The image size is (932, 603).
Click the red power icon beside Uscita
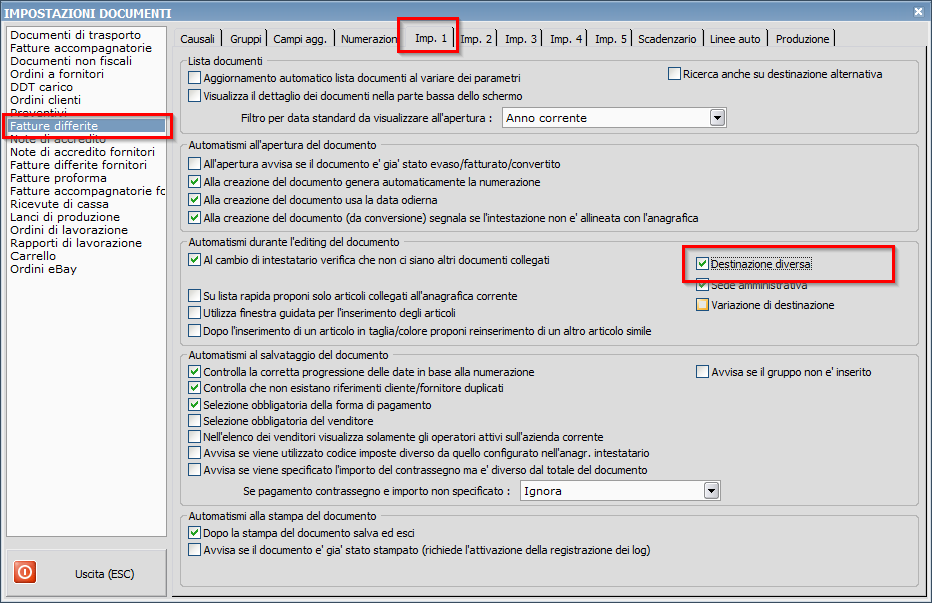pyautogui.click(x=25, y=572)
